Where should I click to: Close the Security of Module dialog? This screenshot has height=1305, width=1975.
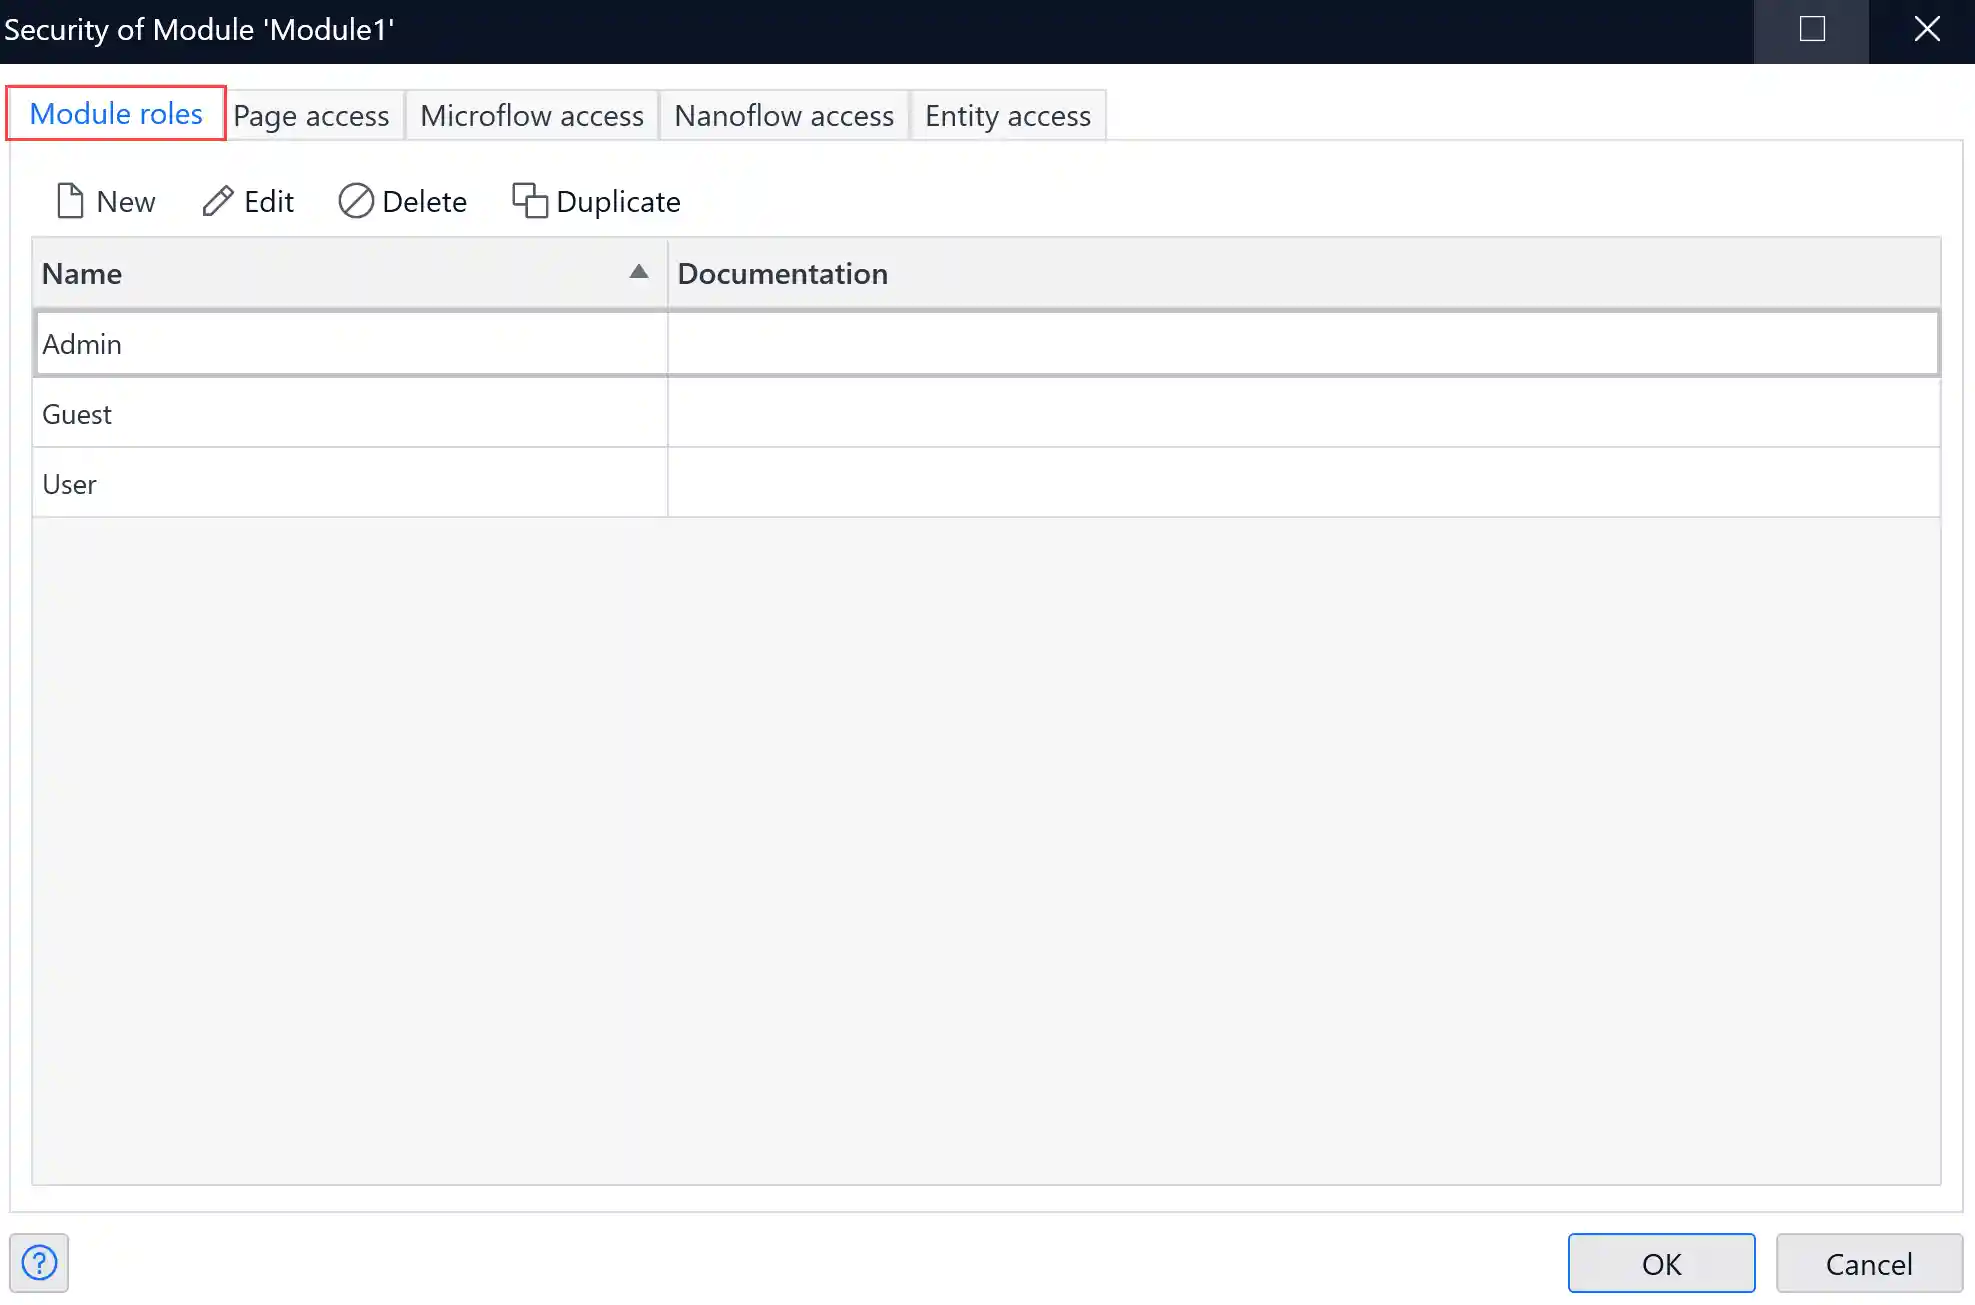tap(1926, 29)
